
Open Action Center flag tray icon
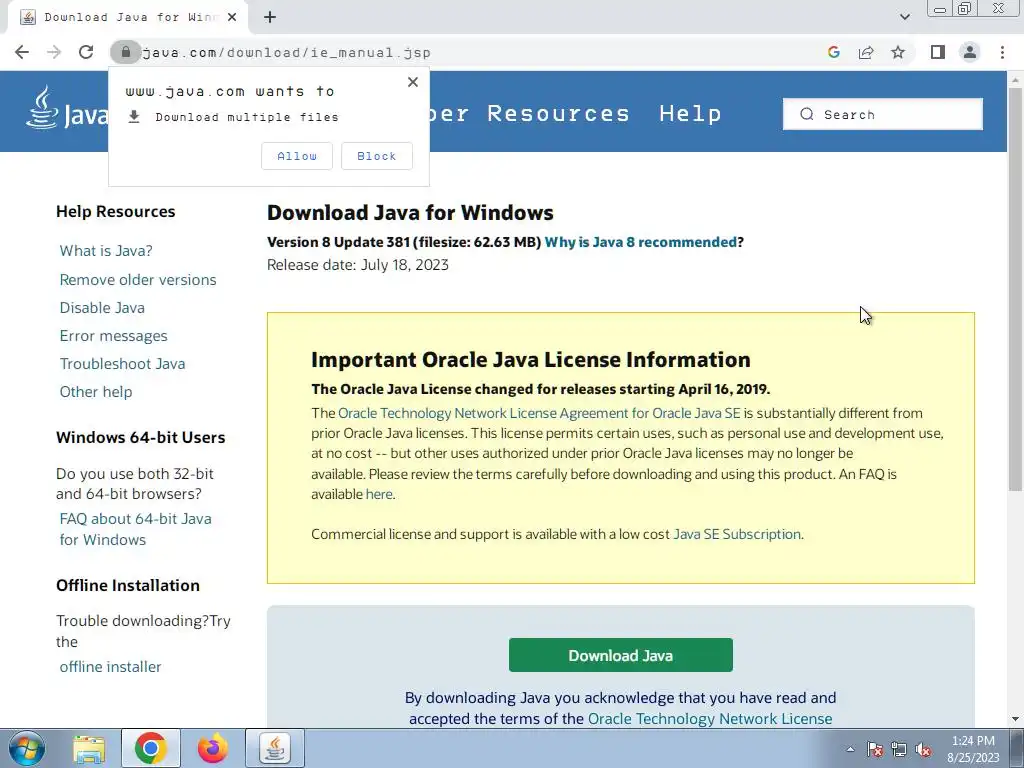tap(875, 750)
